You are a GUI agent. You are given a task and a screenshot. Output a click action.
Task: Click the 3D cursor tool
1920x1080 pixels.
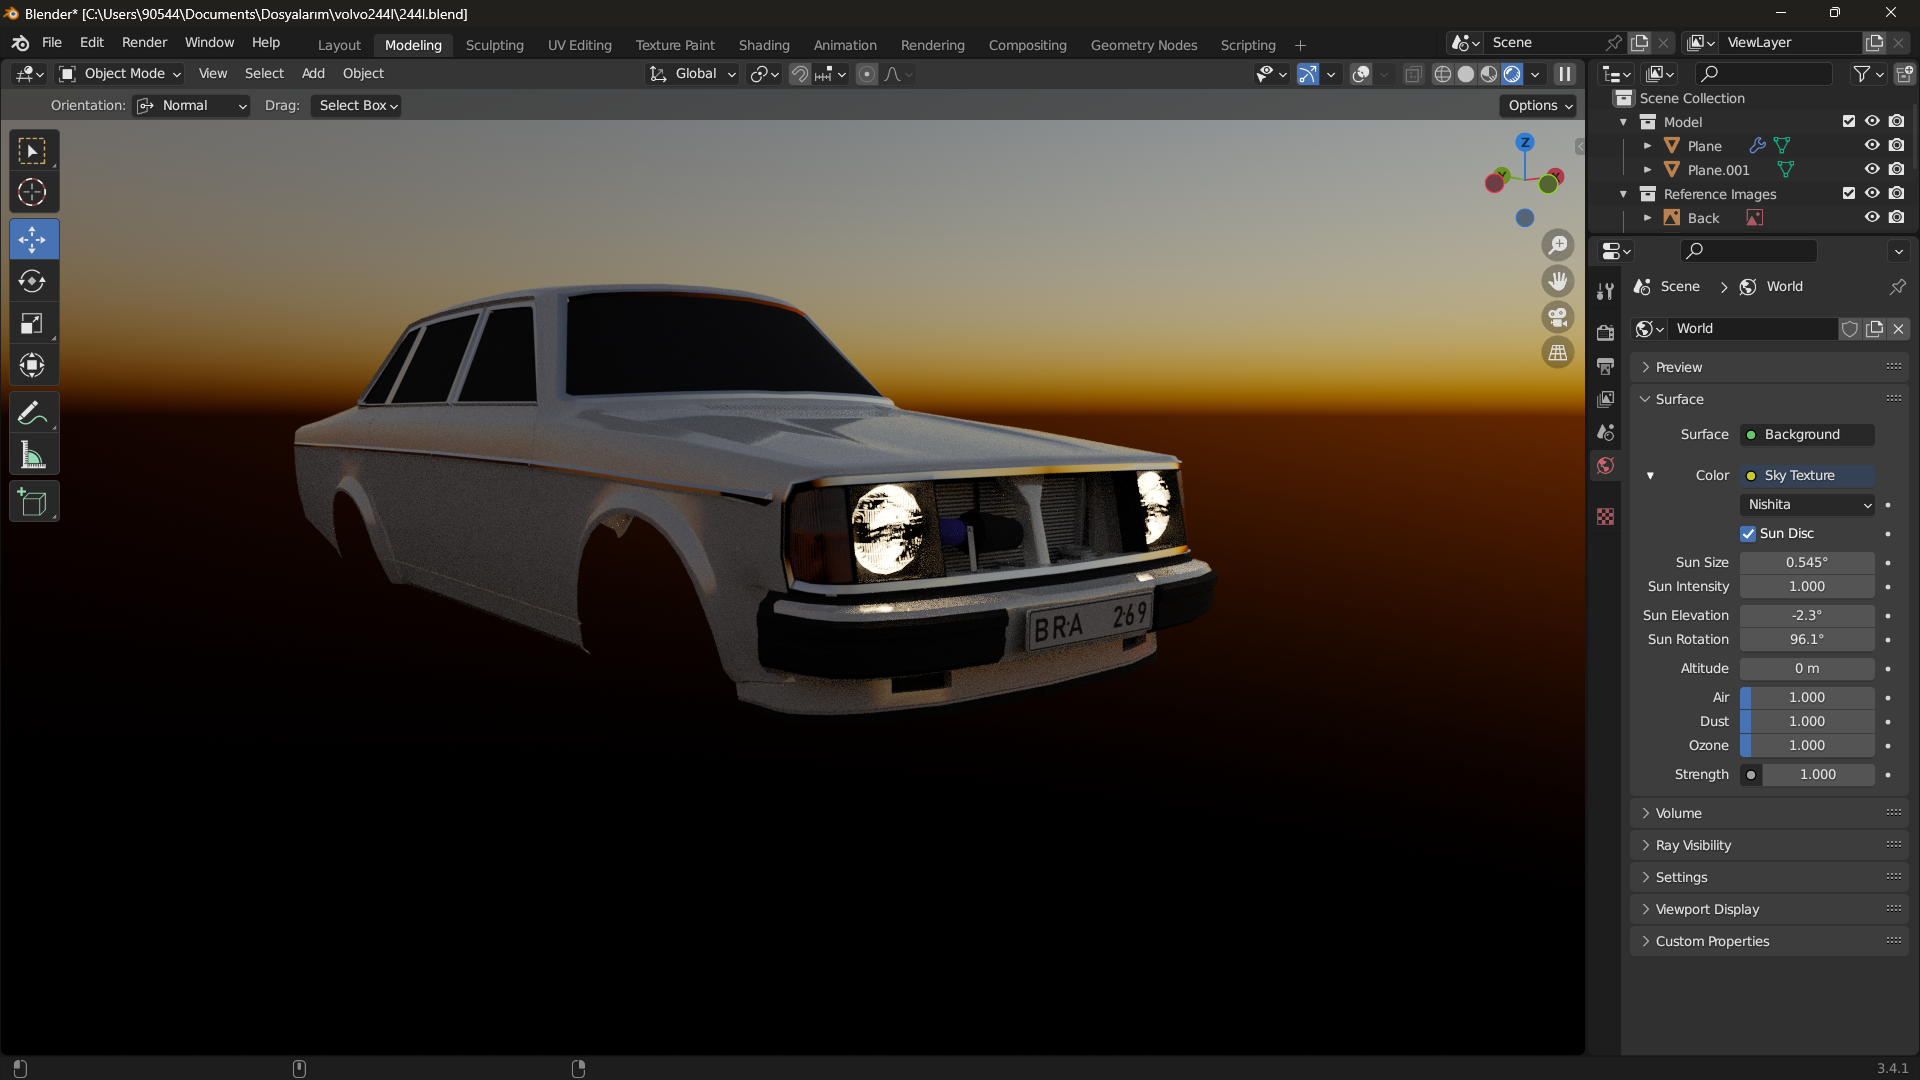pyautogui.click(x=32, y=192)
